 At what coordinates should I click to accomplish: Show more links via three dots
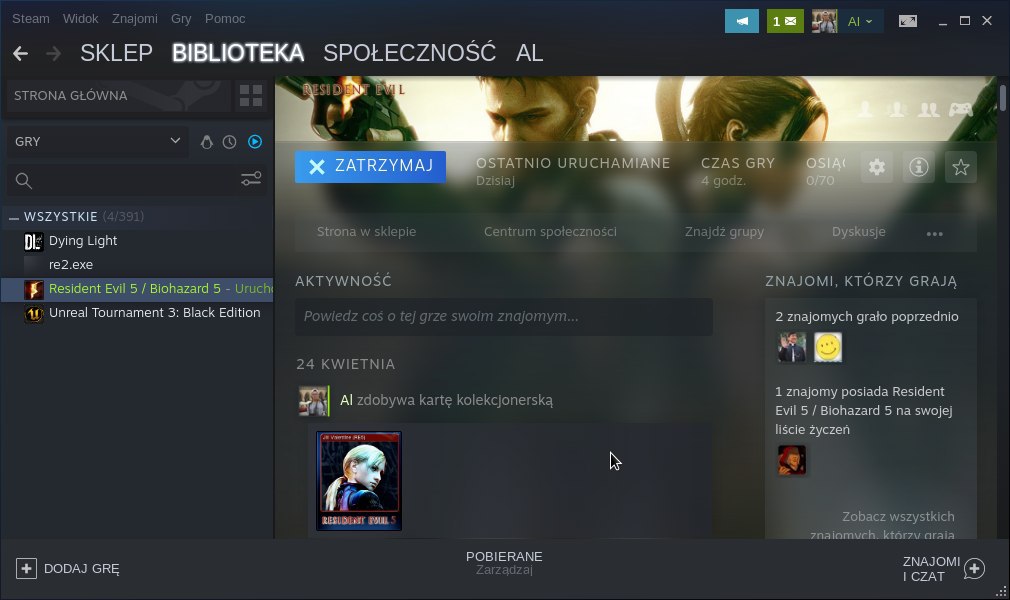pyautogui.click(x=935, y=233)
